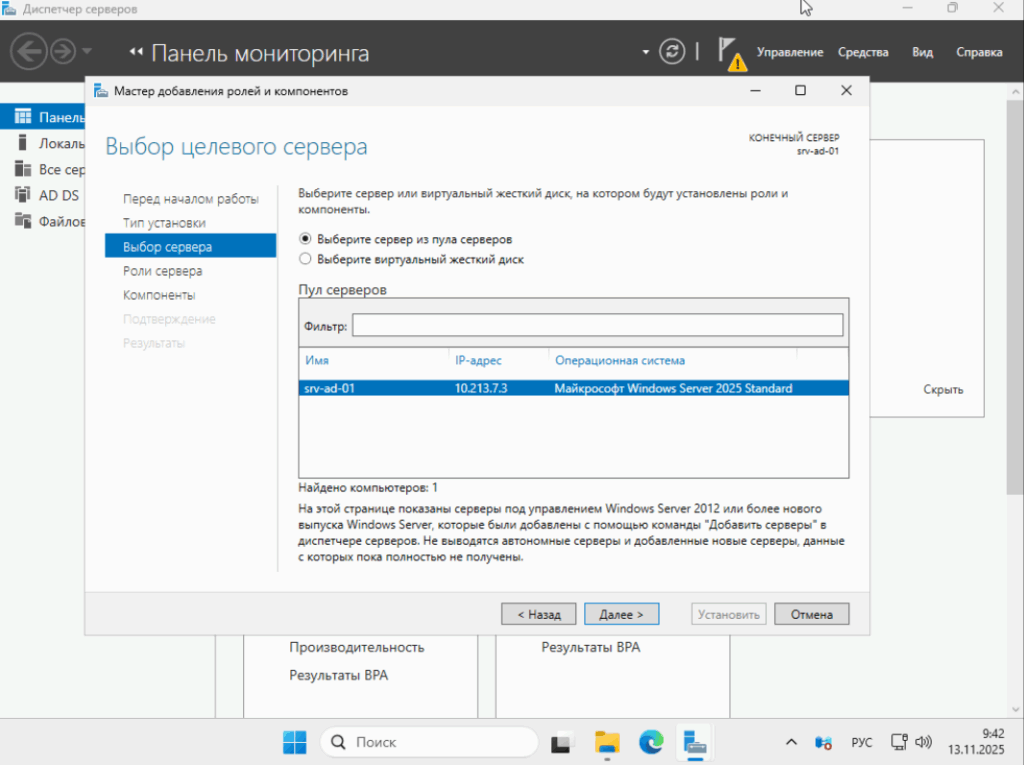1024x765 pixels.
Task: Open the AD DS item in the sidebar
Action: coord(58,195)
